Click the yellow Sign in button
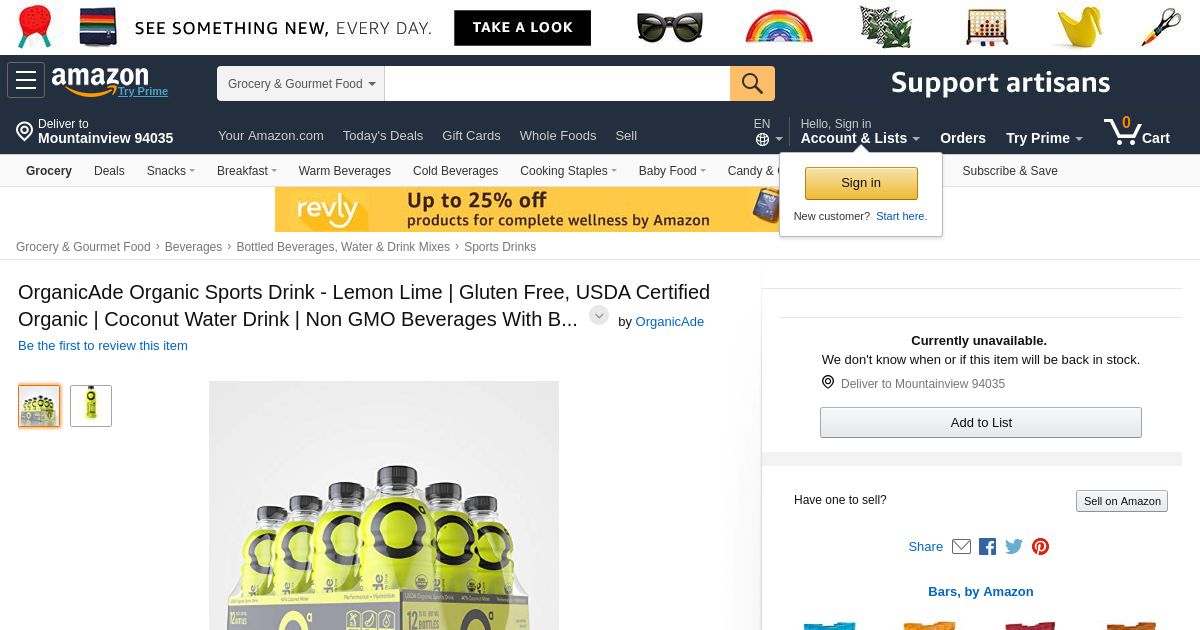The image size is (1200, 630). pos(861,183)
